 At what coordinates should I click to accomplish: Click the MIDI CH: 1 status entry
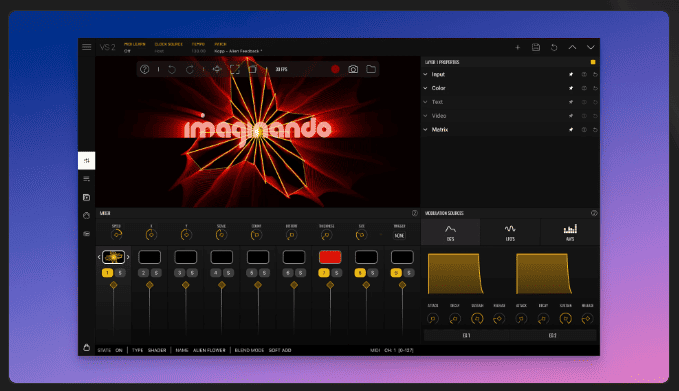pos(392,350)
